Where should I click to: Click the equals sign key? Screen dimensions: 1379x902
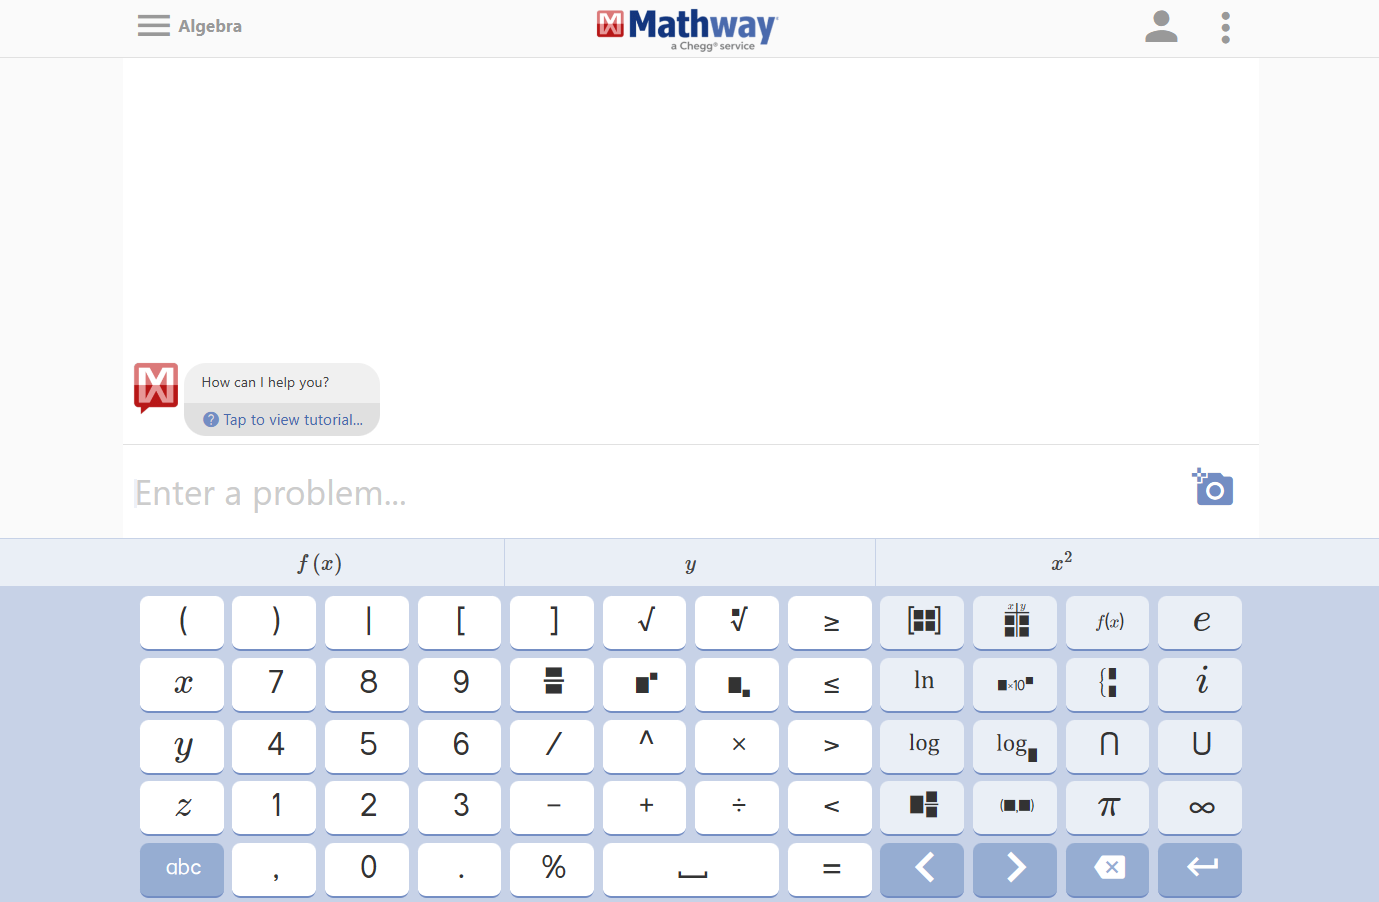(830, 868)
